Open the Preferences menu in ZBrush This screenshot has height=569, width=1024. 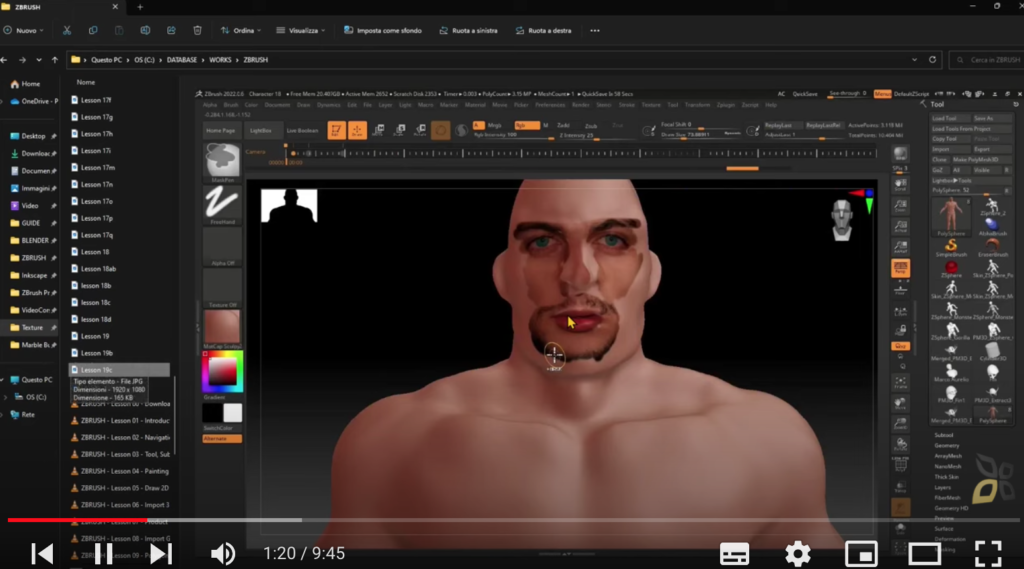coord(550,105)
